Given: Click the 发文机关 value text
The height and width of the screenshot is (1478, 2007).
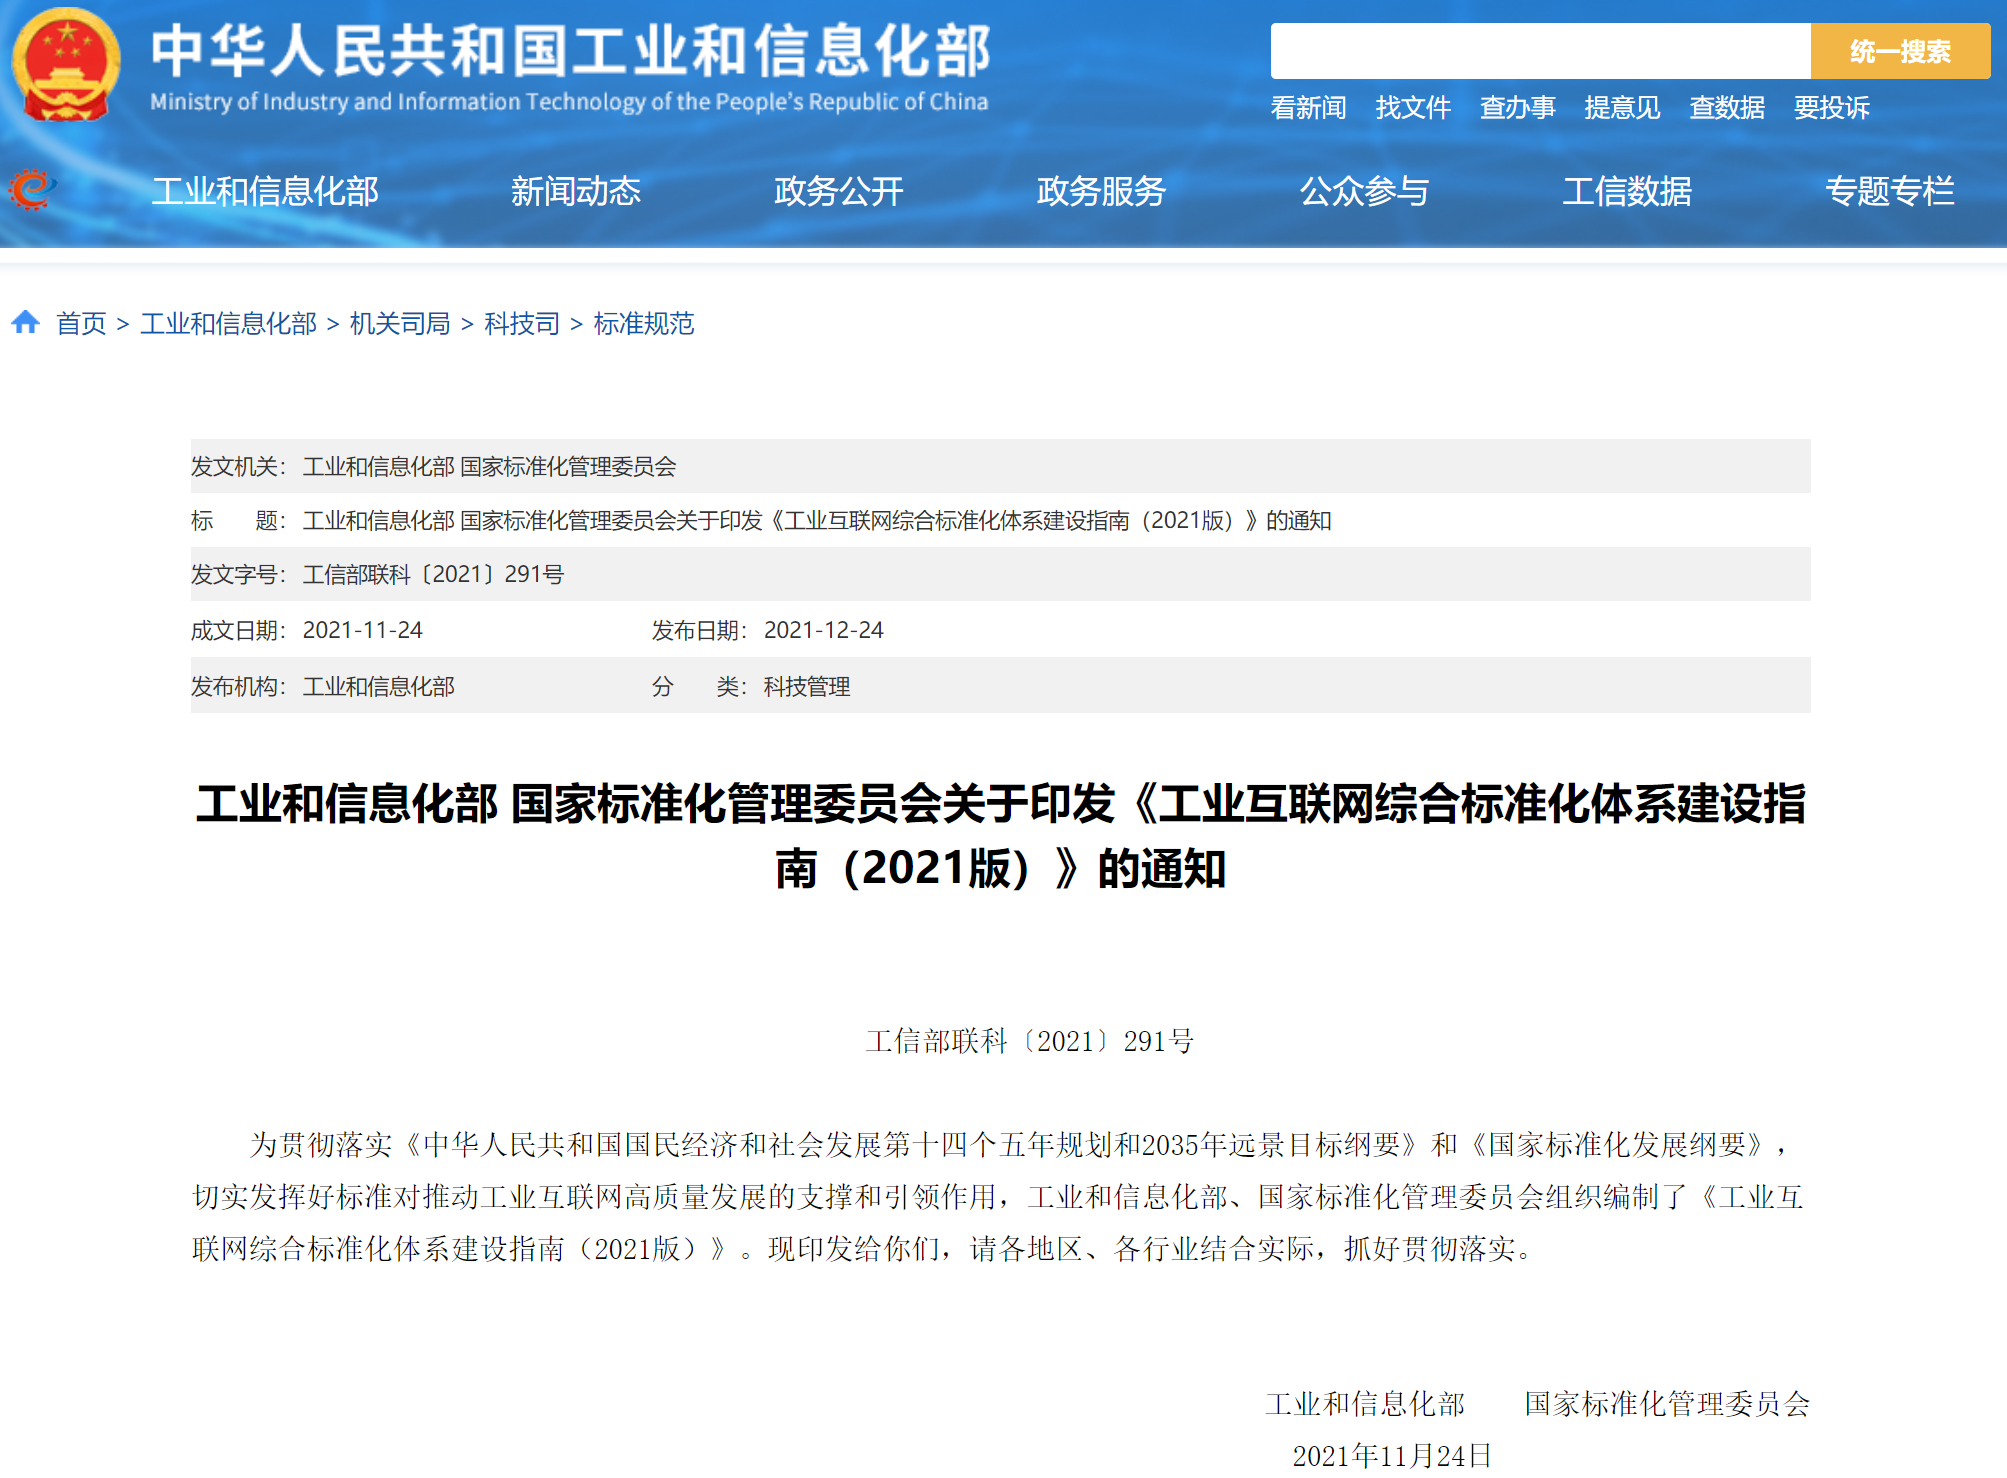Looking at the screenshot, I should click(490, 466).
